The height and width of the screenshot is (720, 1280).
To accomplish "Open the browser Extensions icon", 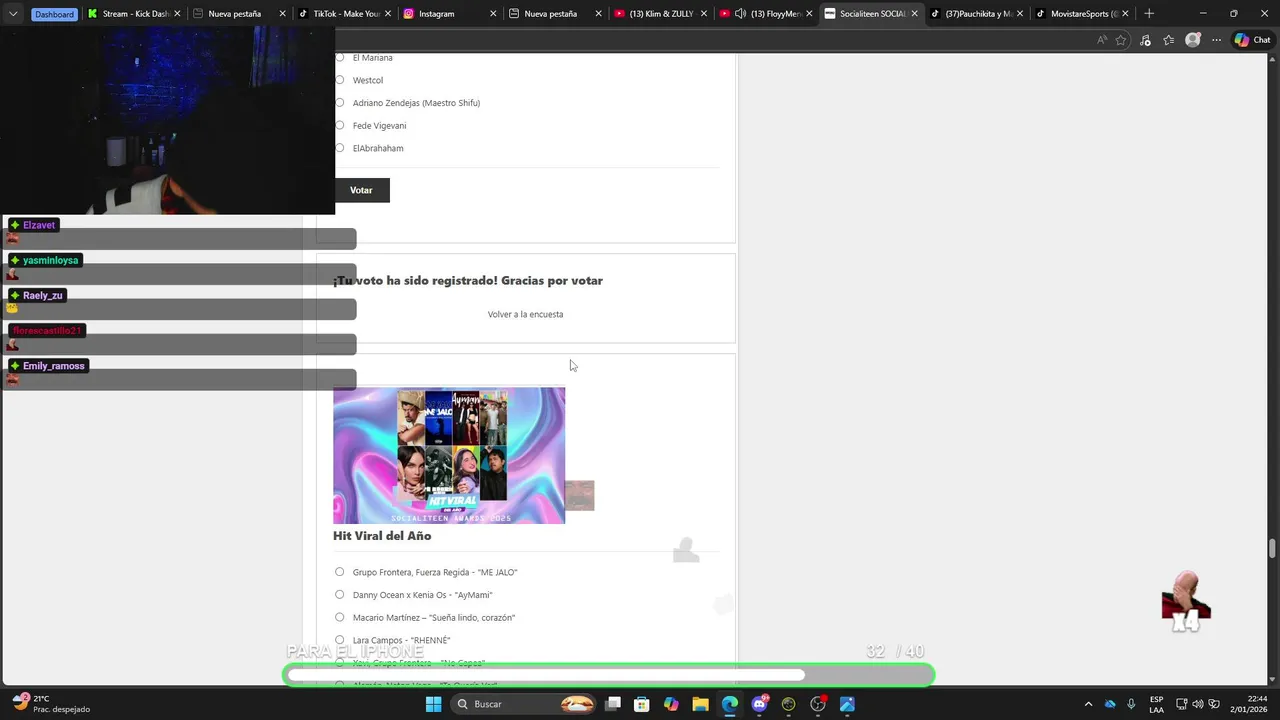I will click(x=1145, y=40).
